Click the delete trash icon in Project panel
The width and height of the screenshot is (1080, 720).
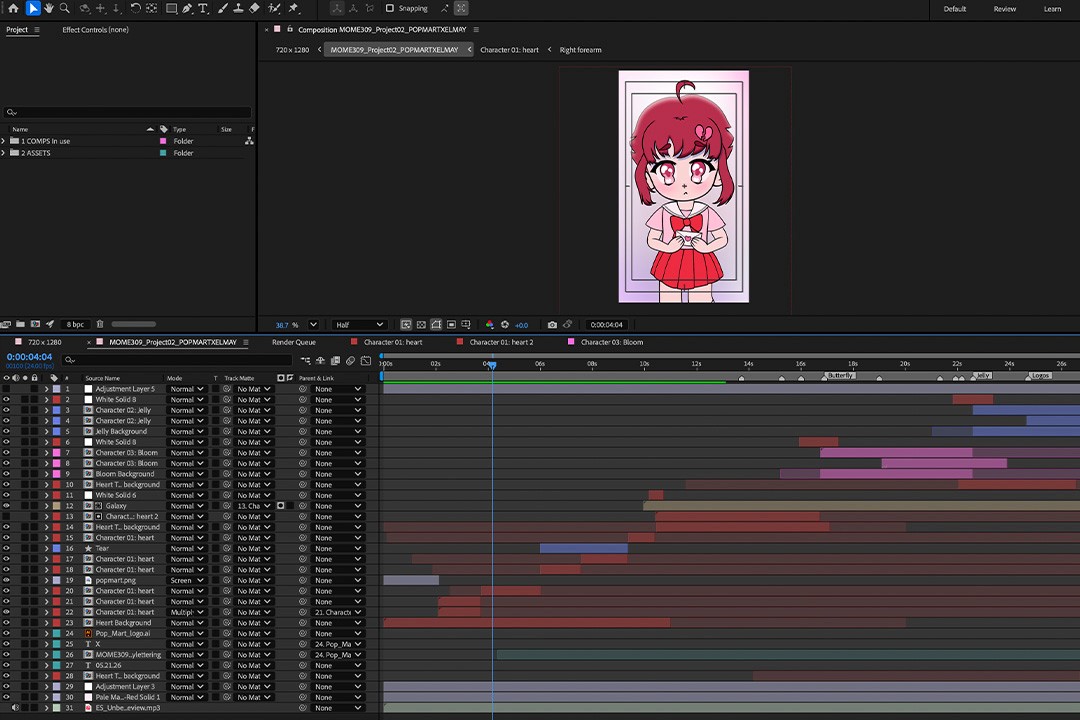(x=100, y=324)
